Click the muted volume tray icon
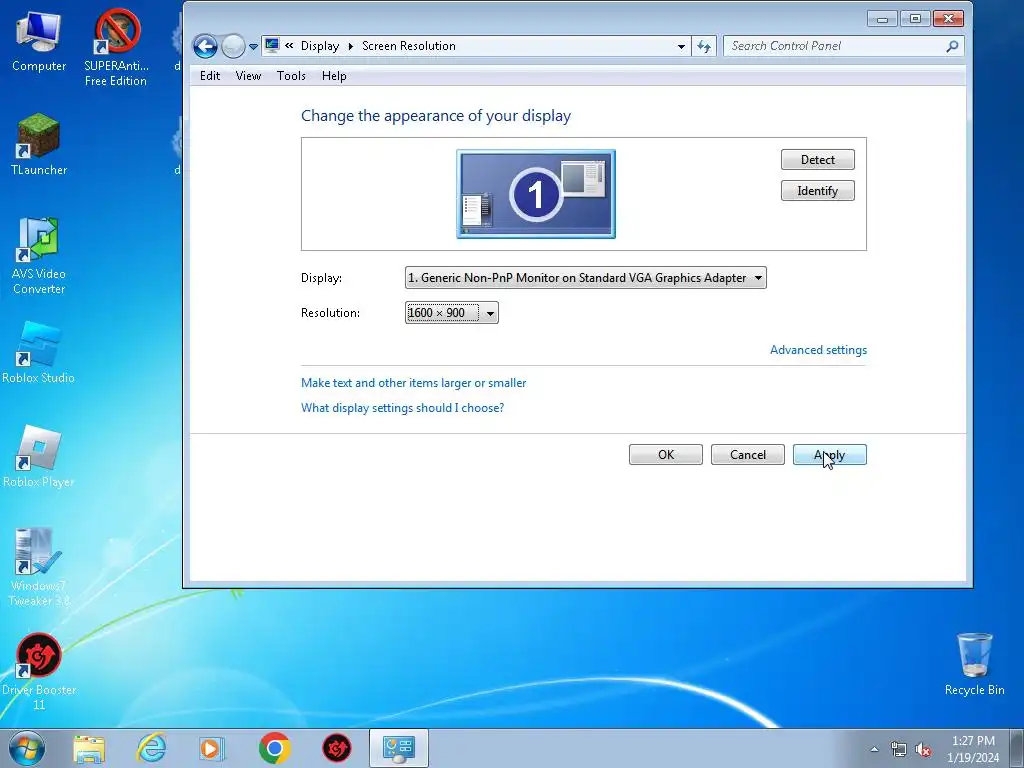Image resolution: width=1024 pixels, height=768 pixels. 923,749
